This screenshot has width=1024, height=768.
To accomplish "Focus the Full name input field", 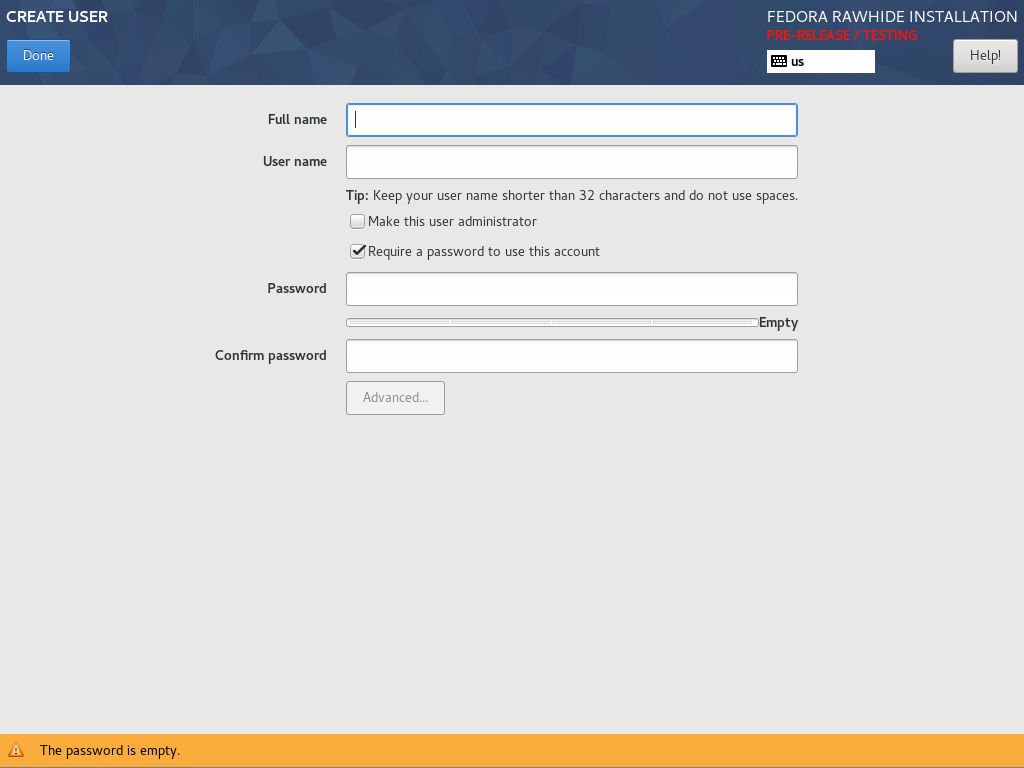I will click(571, 120).
